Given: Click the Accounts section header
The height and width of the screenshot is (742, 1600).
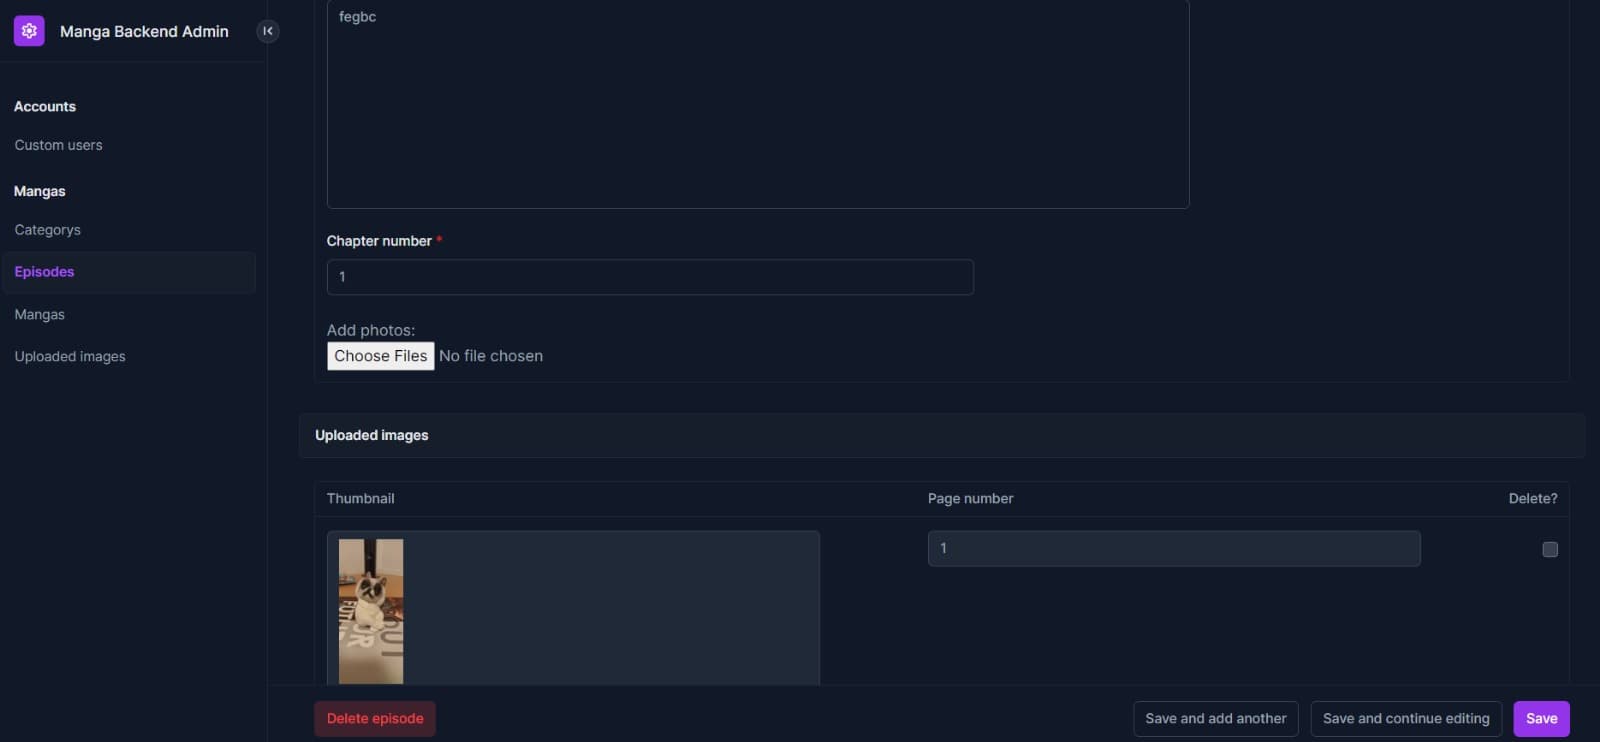Looking at the screenshot, I should click(x=45, y=107).
